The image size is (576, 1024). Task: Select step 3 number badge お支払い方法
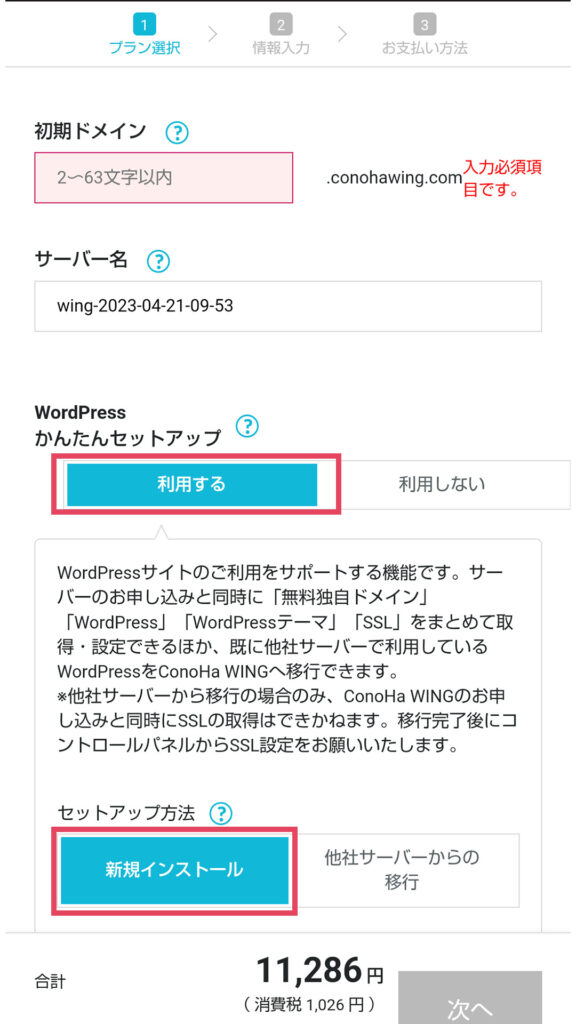[x=424, y=25]
